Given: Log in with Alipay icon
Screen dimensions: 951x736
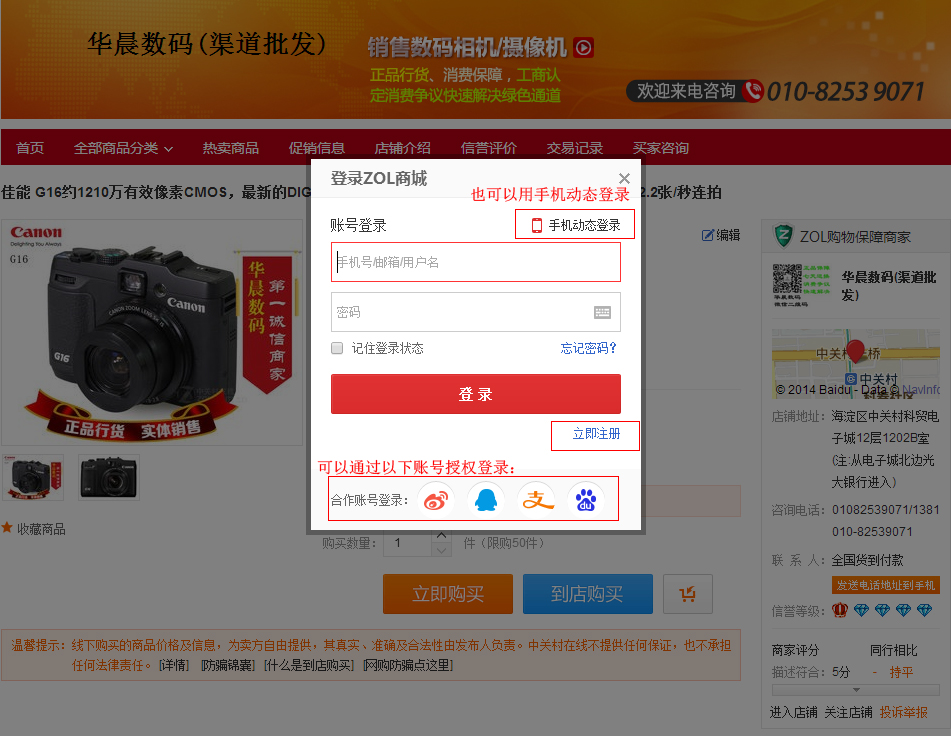Looking at the screenshot, I should (537, 500).
